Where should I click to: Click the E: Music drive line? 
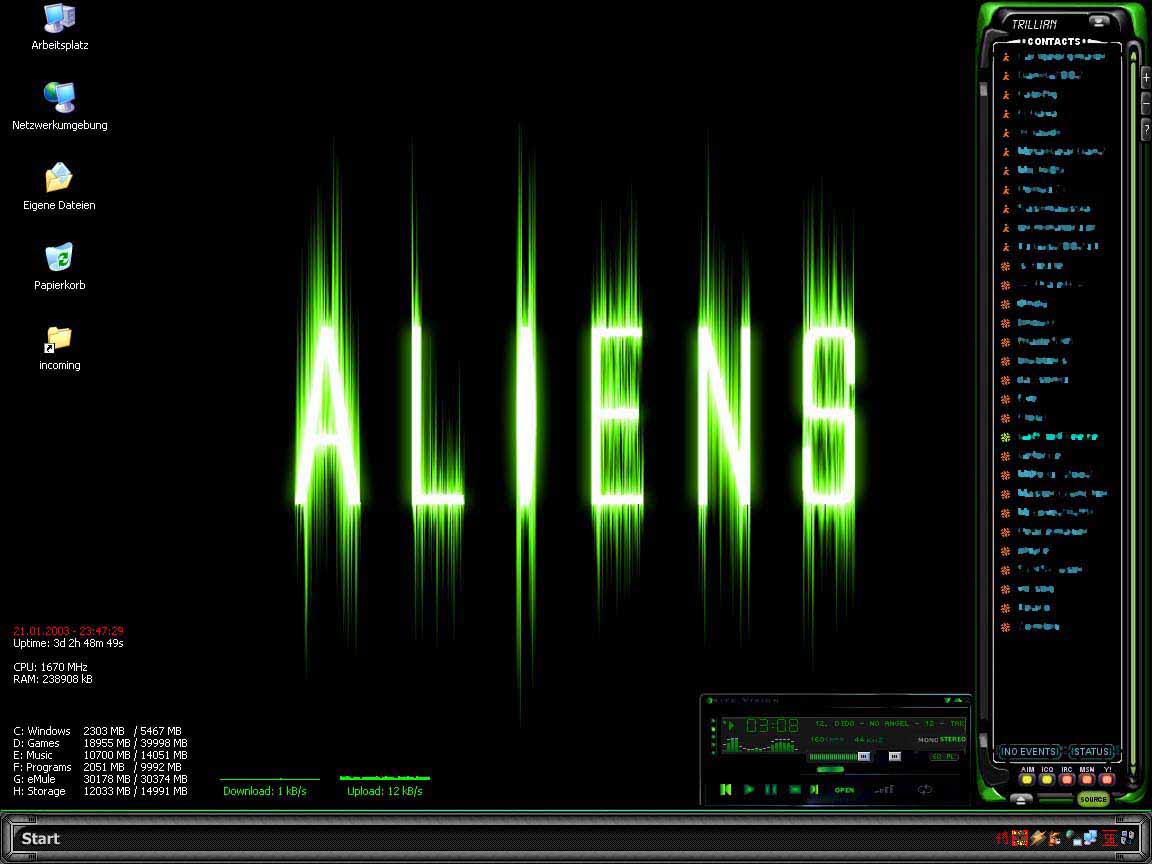100,755
